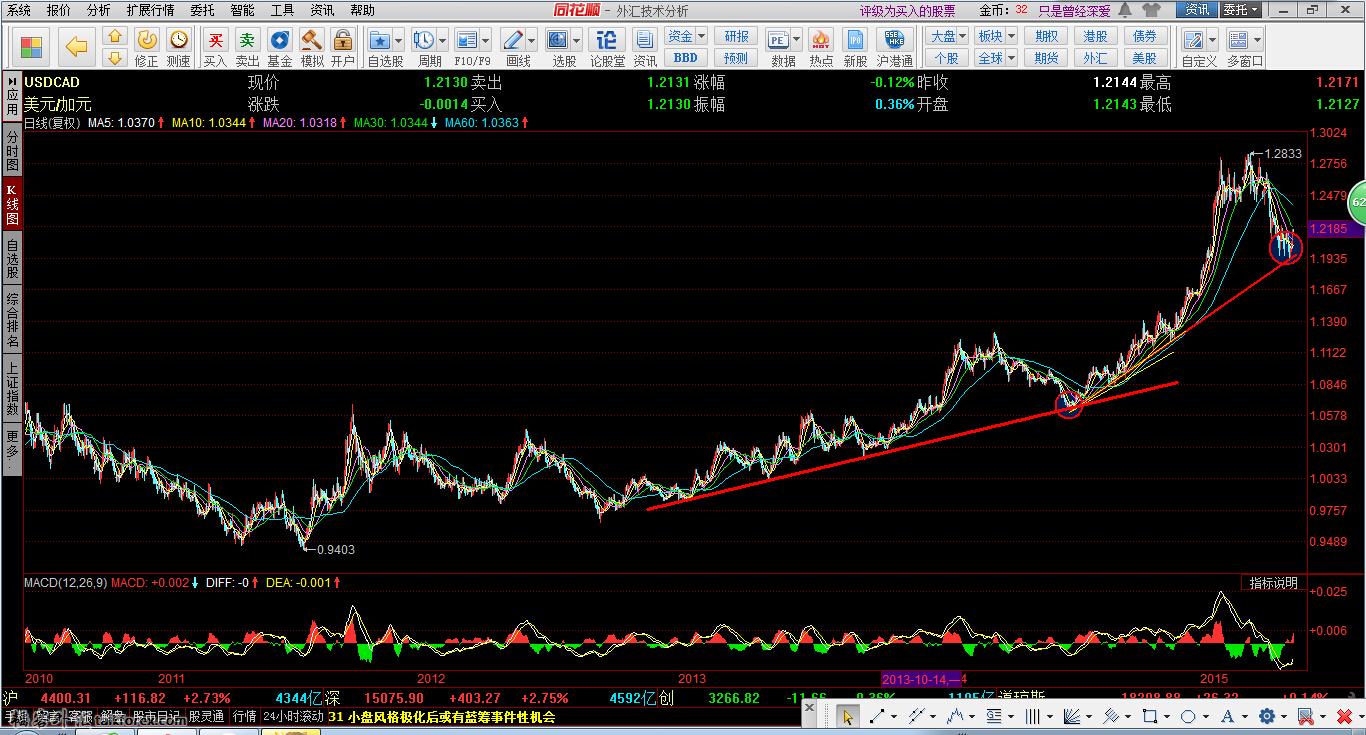Open 自选股 watchlist folder icon
Viewport: 1366px width, 735px height.
pos(380,40)
